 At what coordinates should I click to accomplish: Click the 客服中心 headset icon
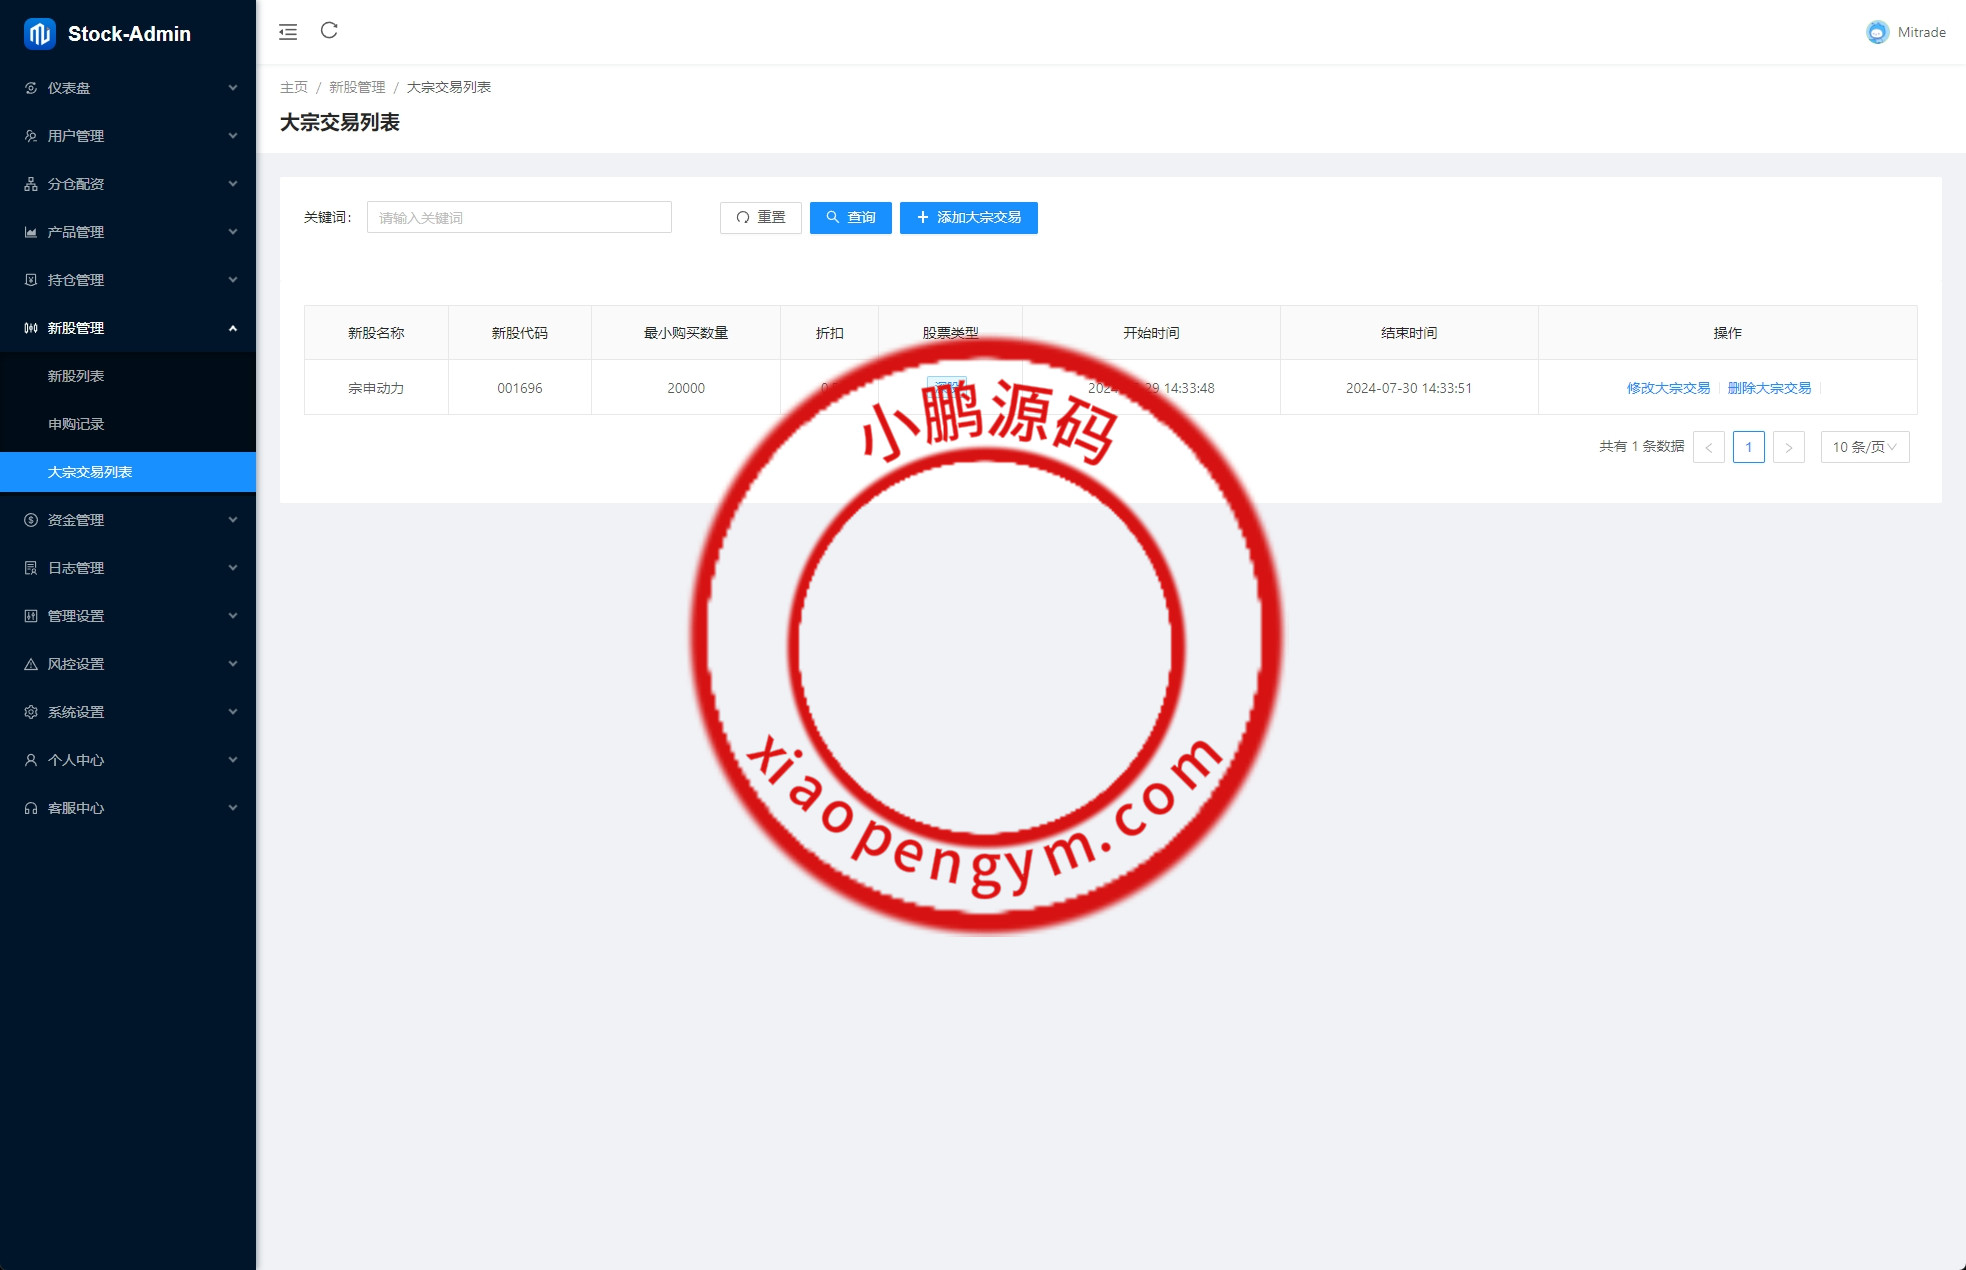(x=31, y=808)
